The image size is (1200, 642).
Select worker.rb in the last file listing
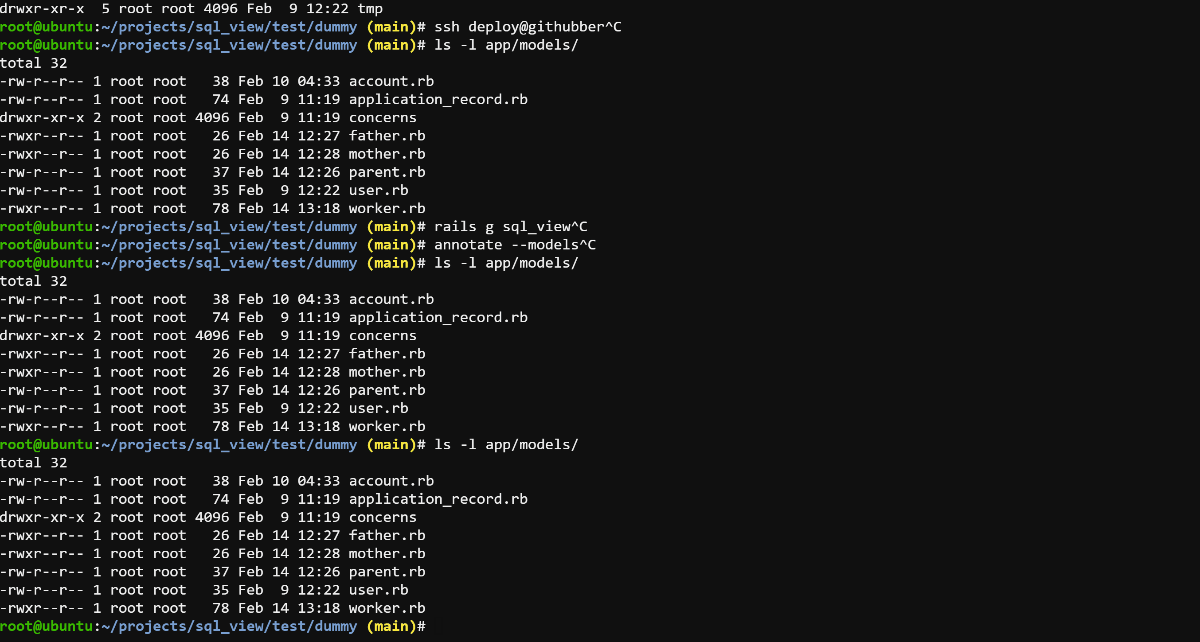coord(387,608)
